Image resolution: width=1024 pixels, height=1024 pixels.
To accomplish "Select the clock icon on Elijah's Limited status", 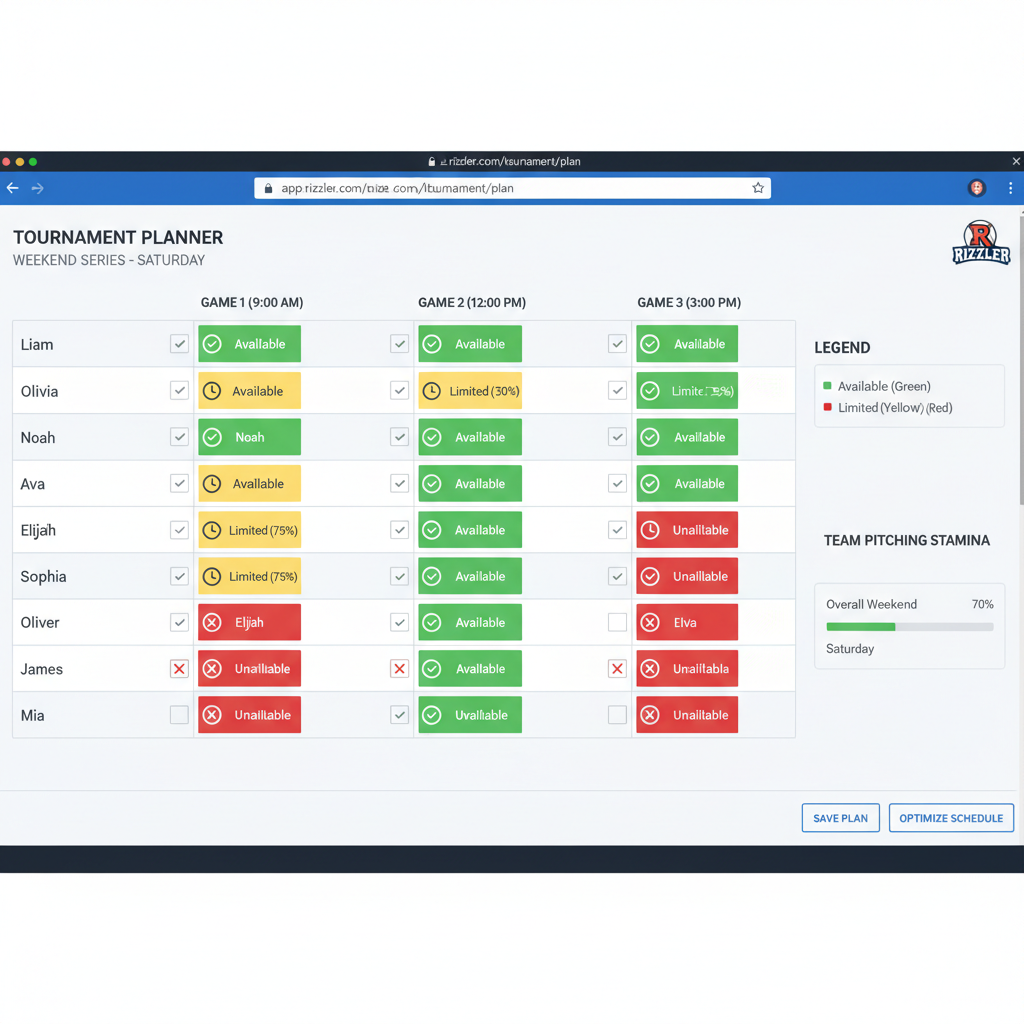I will (211, 529).
